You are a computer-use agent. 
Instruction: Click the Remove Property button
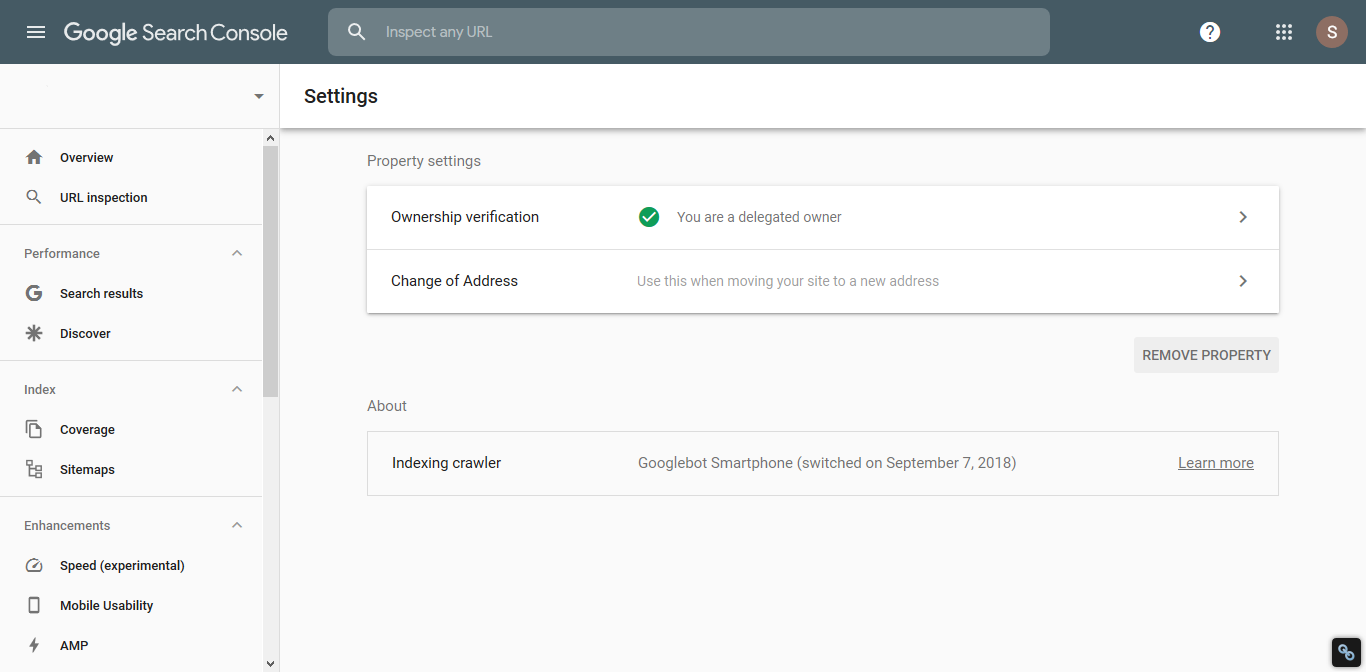click(x=1206, y=355)
